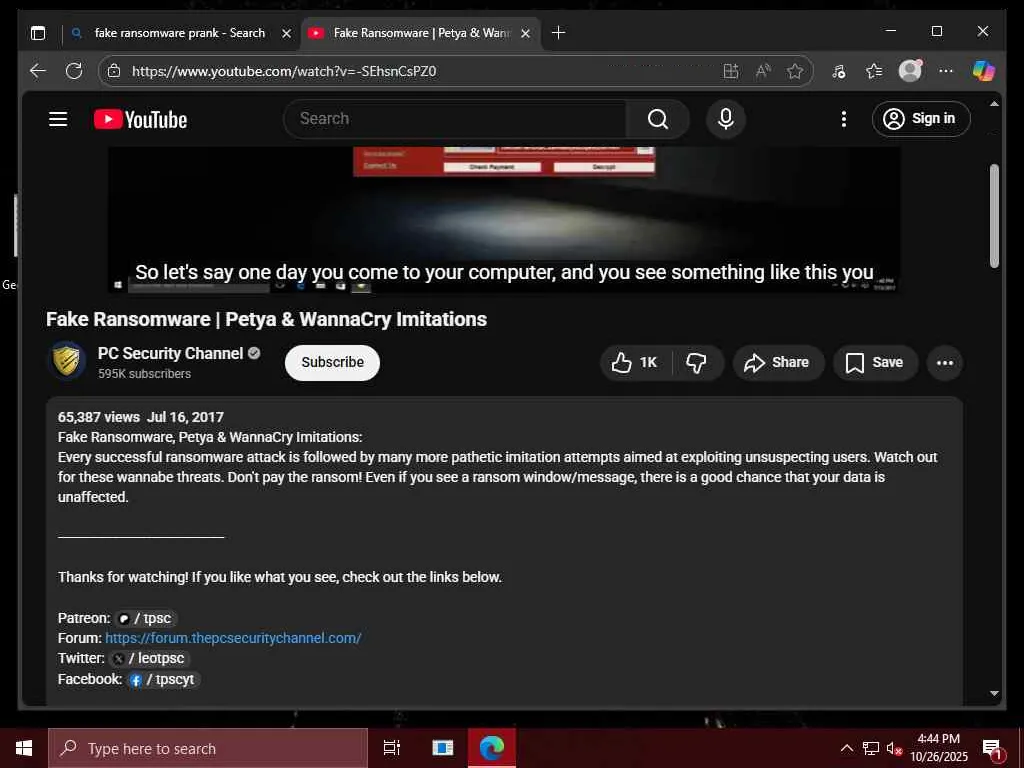Open Edge Settings and more menu
Viewport: 1024px width, 768px height.
click(x=946, y=71)
